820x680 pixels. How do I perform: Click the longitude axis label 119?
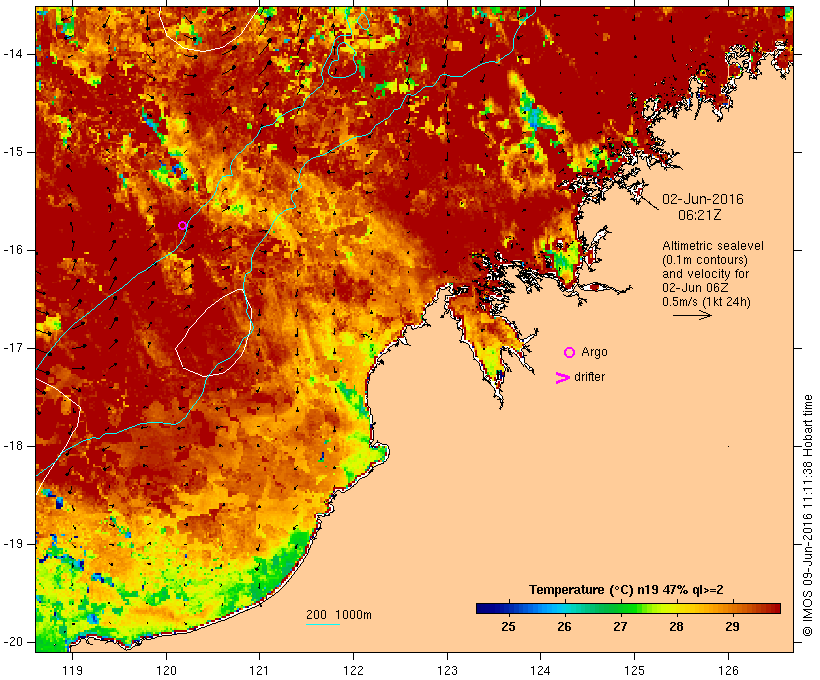[72, 671]
